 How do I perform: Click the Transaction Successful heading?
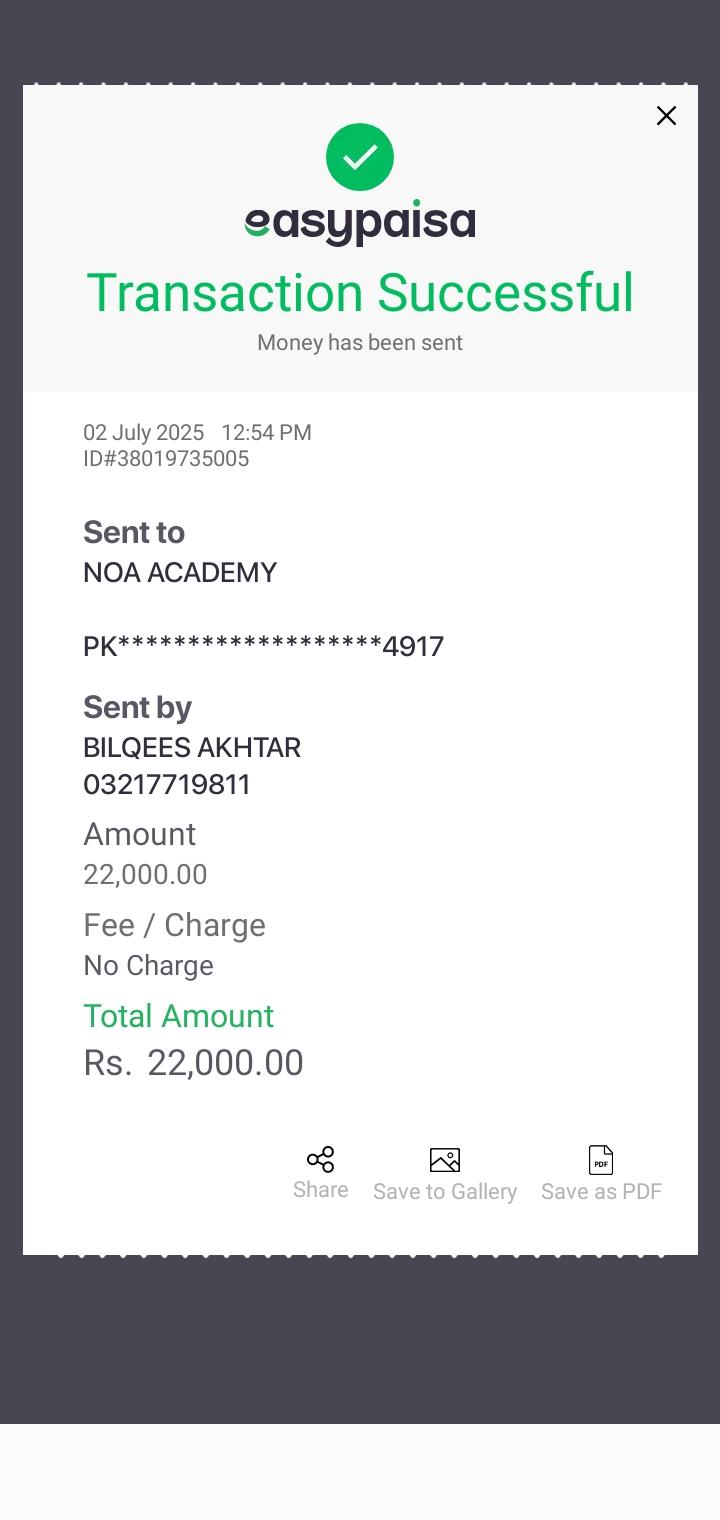tap(360, 293)
